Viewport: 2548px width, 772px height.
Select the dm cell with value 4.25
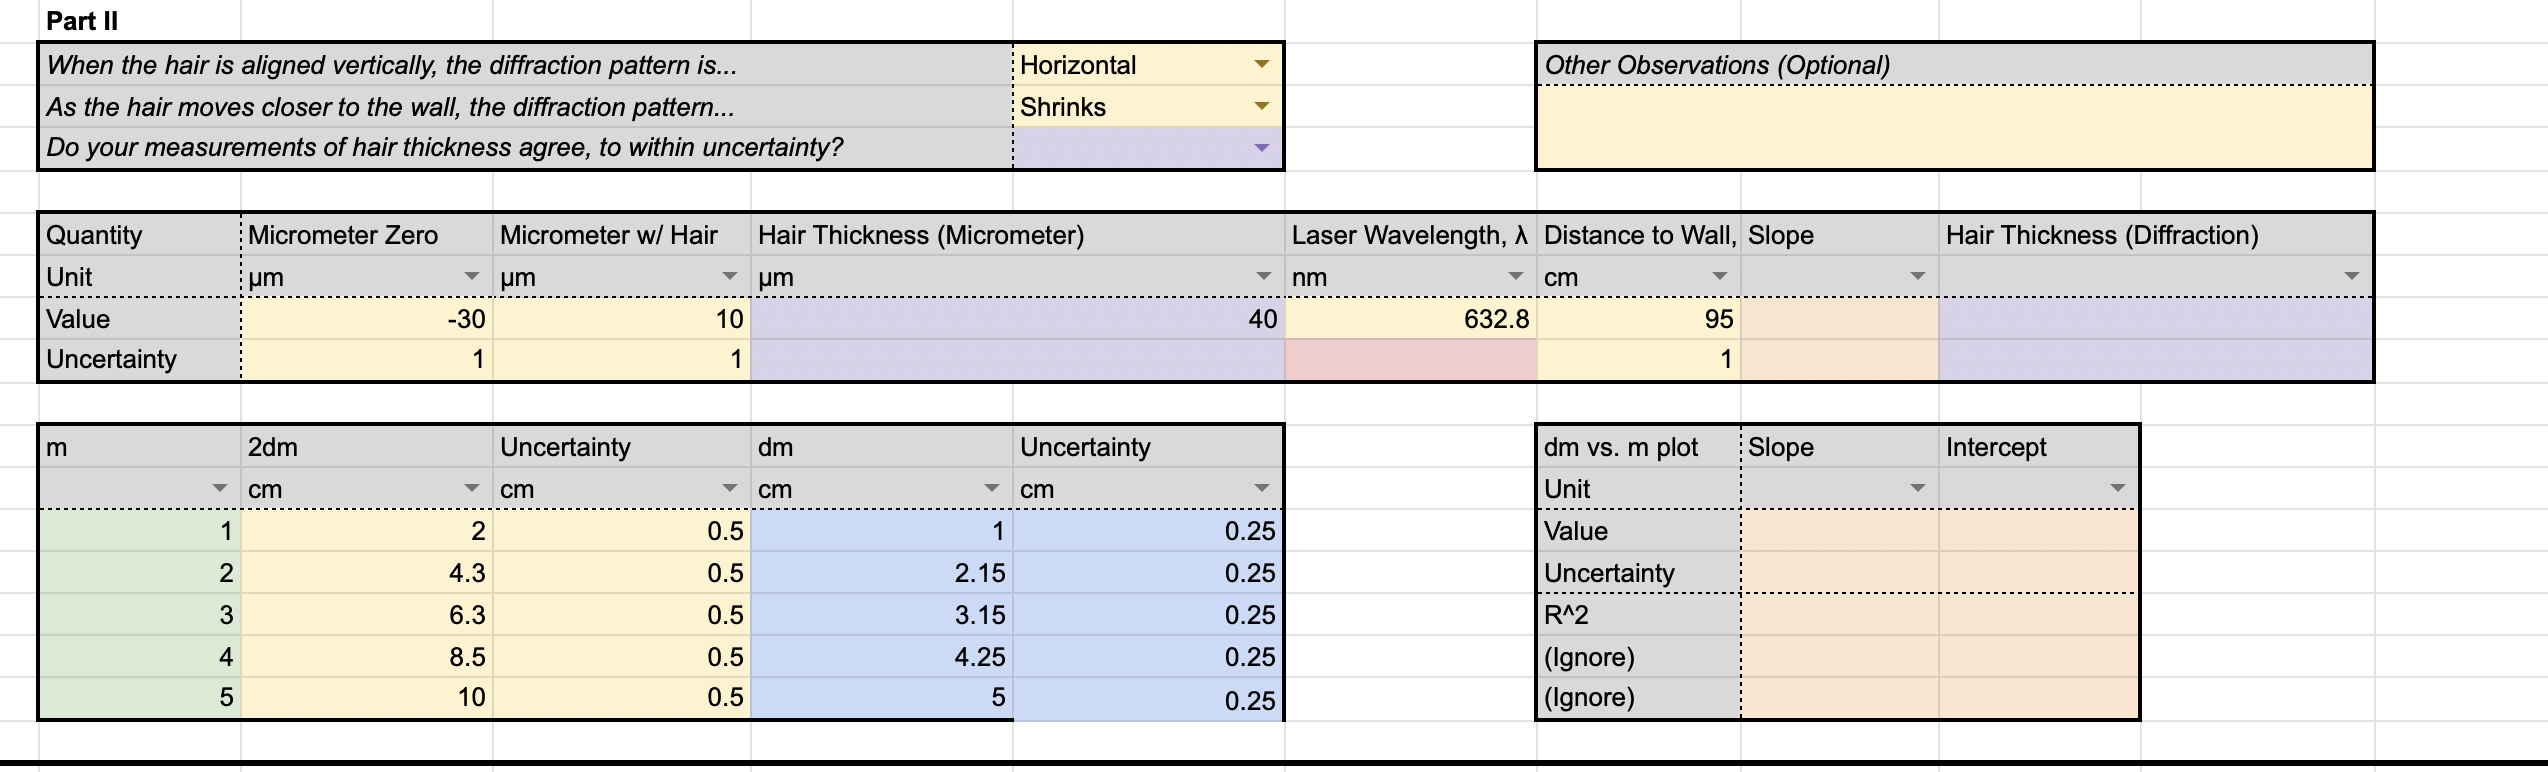coord(882,657)
